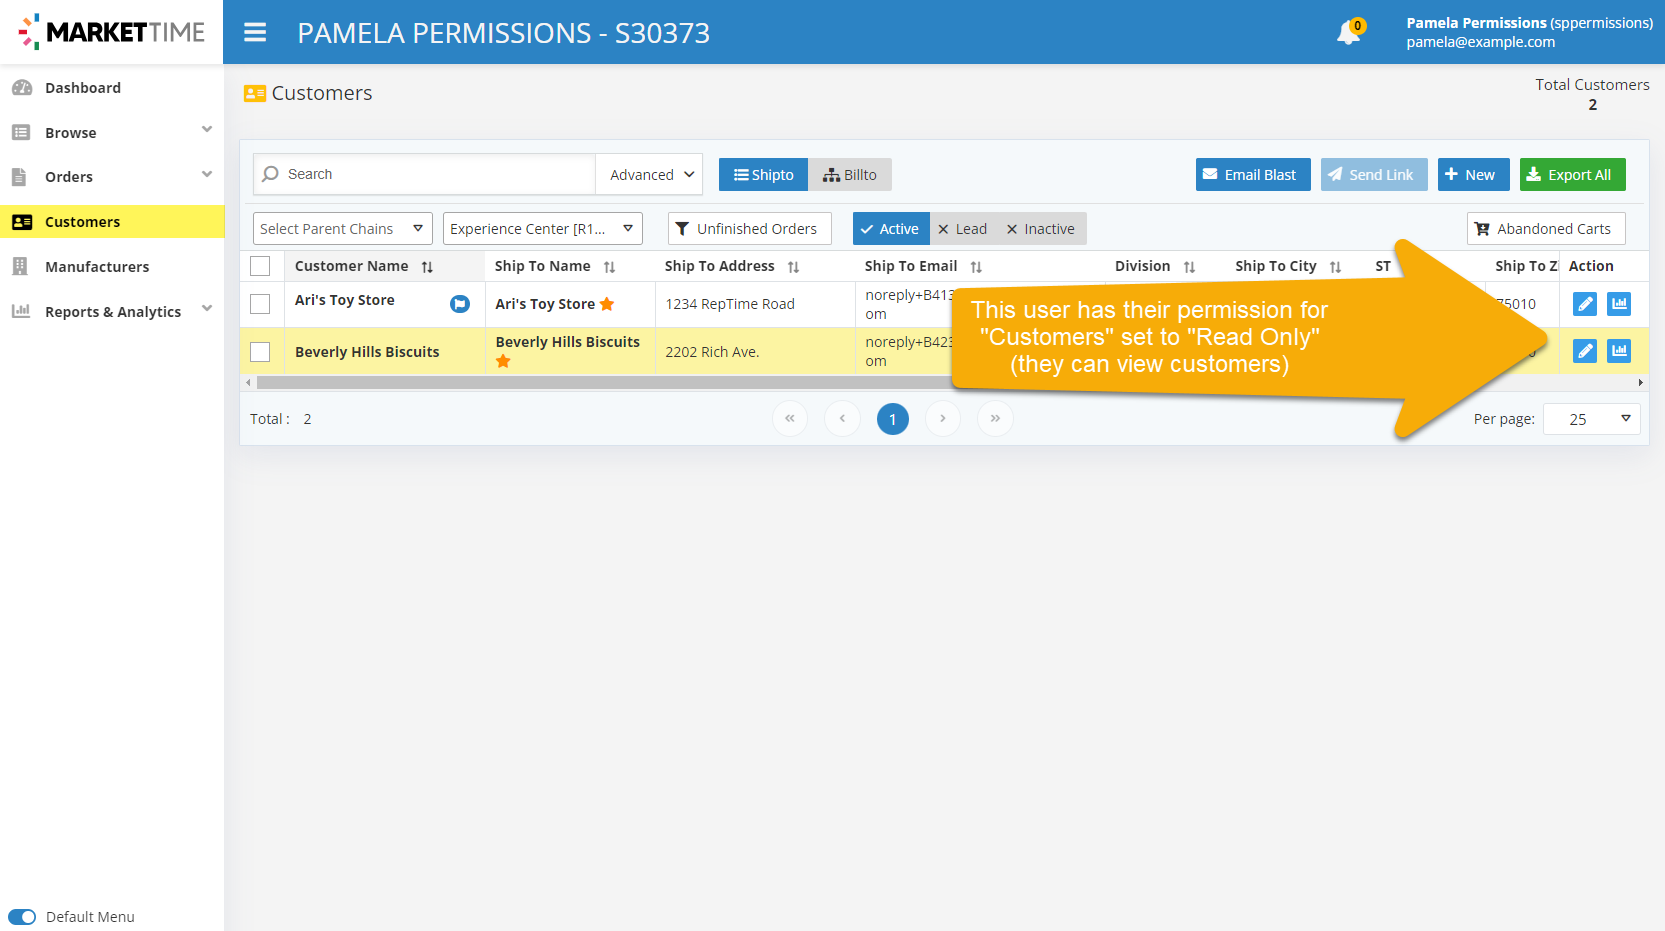Screen dimensions: 1665x931
Task: Check the select-all checkbox in table header
Action: pyautogui.click(x=260, y=266)
